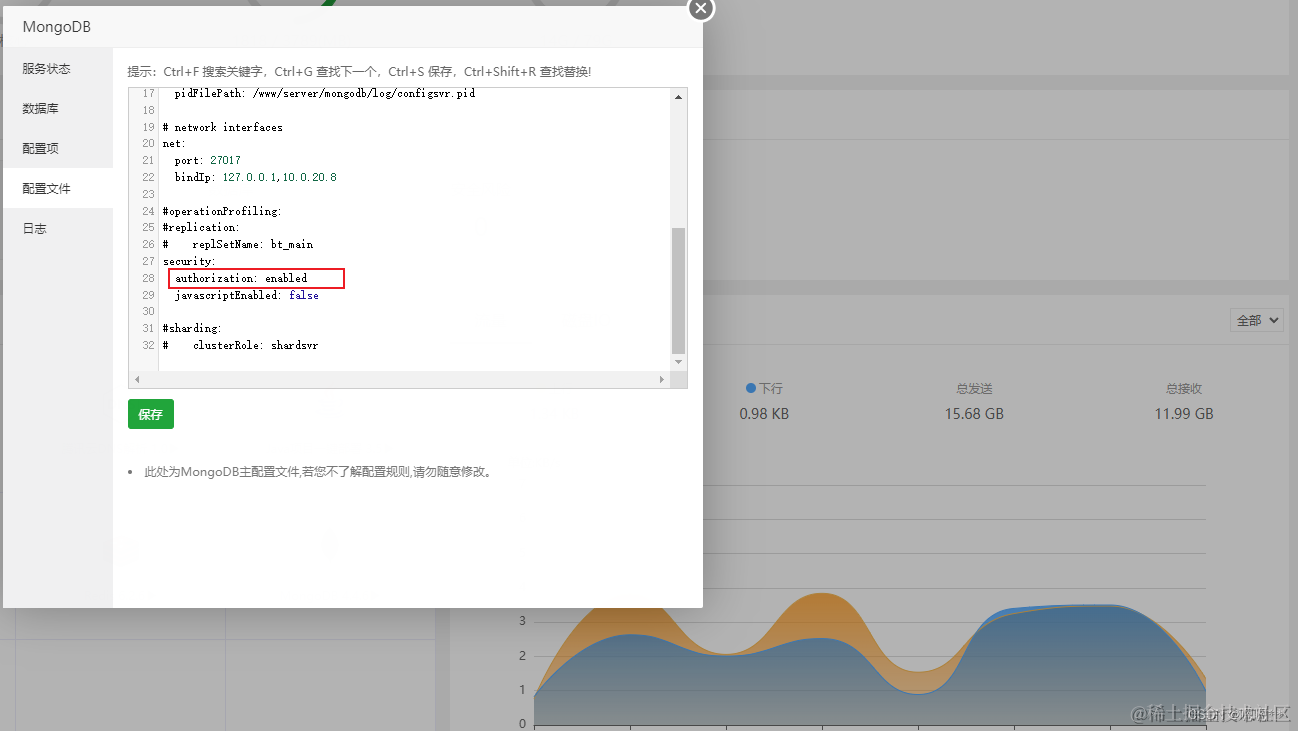
Task: Click the horizontal scrollbar's left arrow
Action: pos(137,380)
